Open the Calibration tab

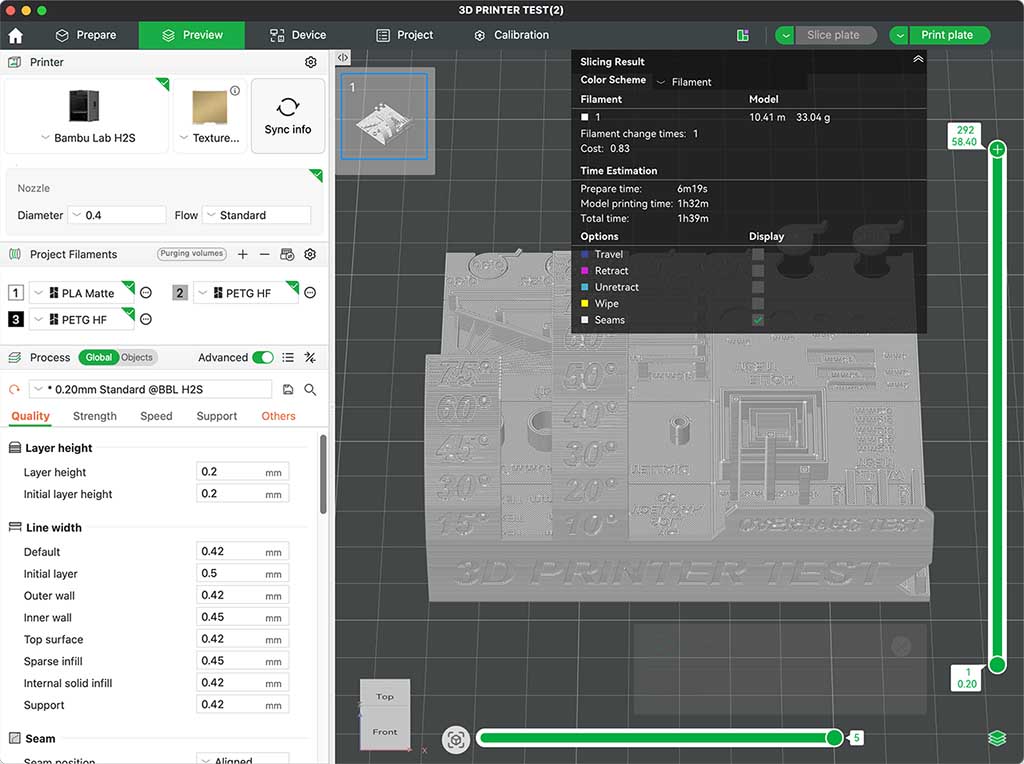(x=511, y=35)
